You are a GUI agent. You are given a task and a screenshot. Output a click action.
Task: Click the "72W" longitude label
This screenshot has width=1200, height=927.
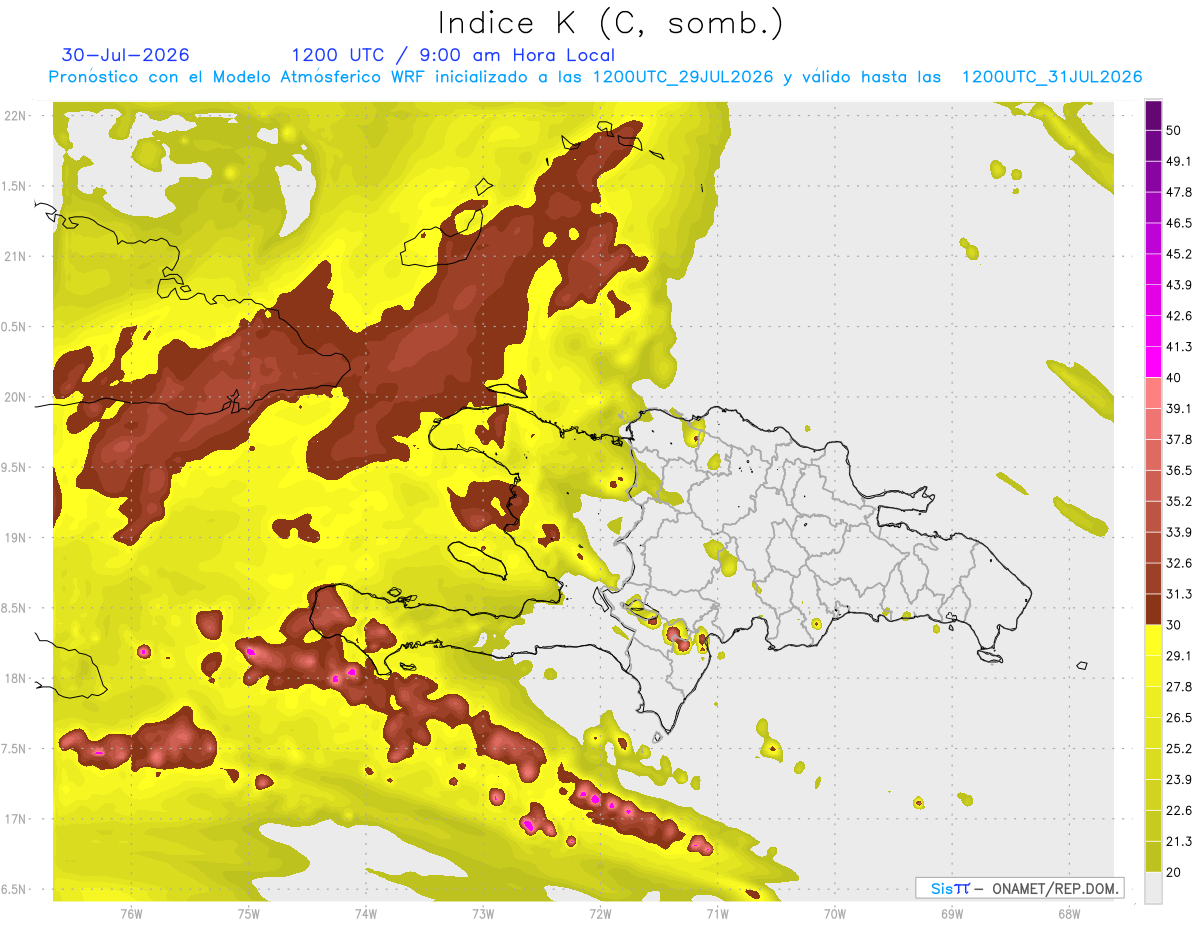(x=600, y=914)
